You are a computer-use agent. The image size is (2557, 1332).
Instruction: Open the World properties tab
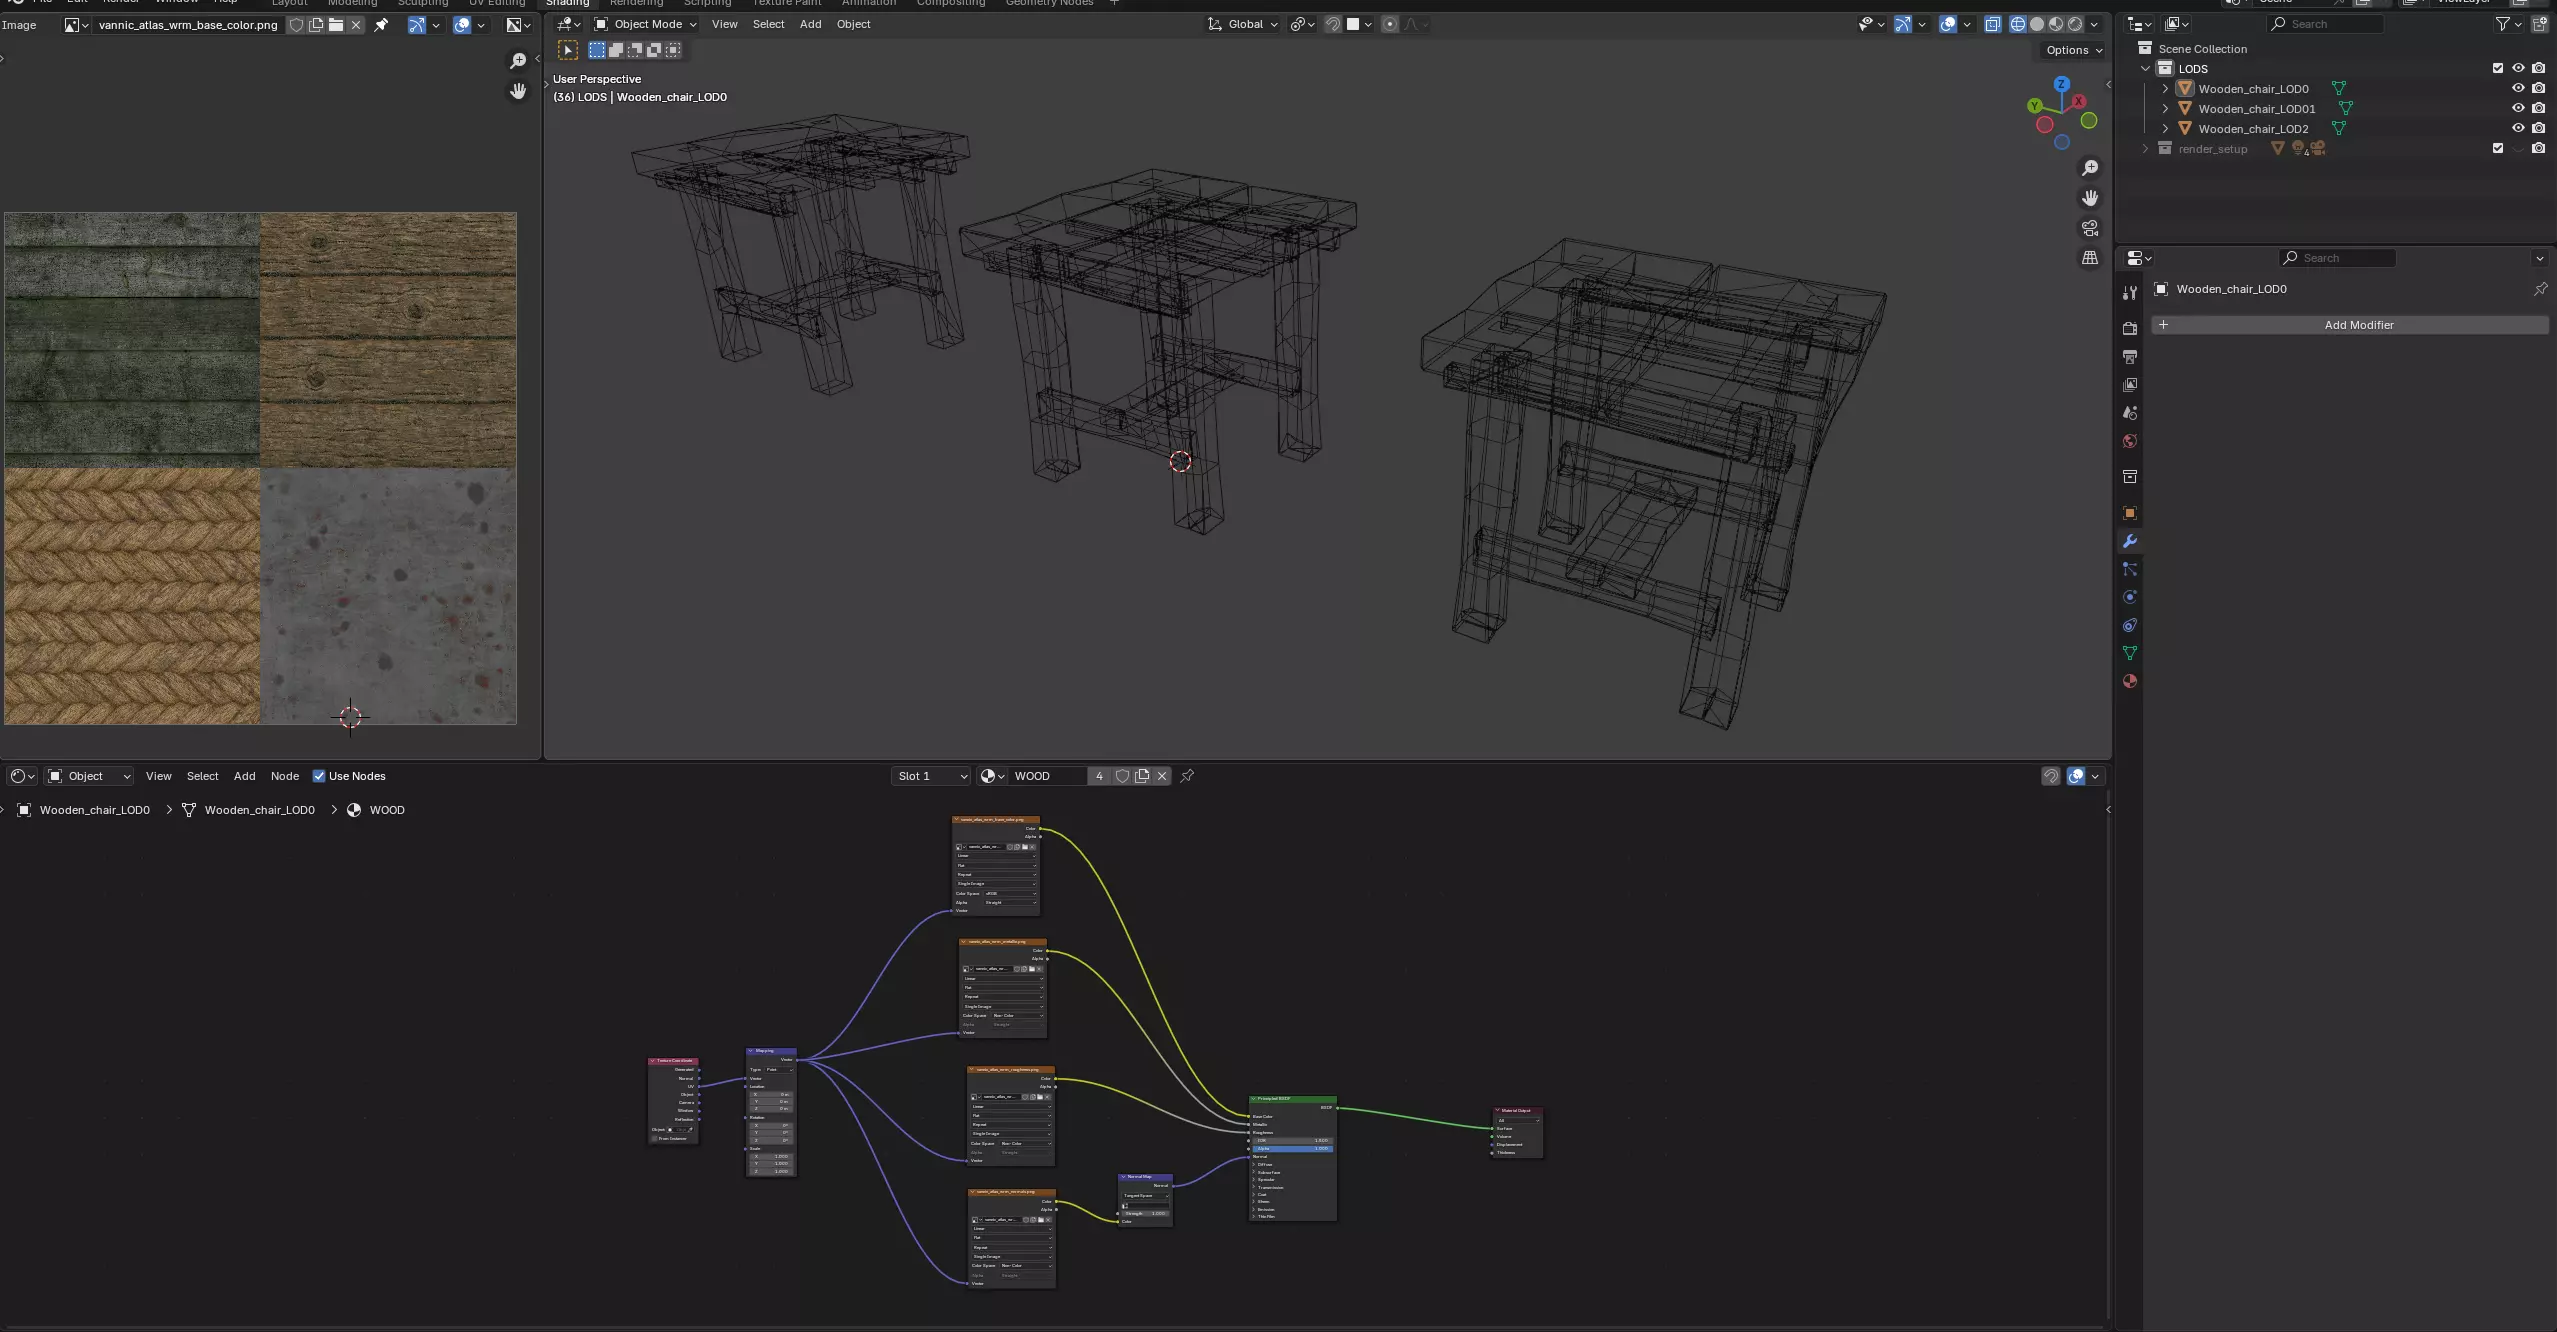(2130, 441)
